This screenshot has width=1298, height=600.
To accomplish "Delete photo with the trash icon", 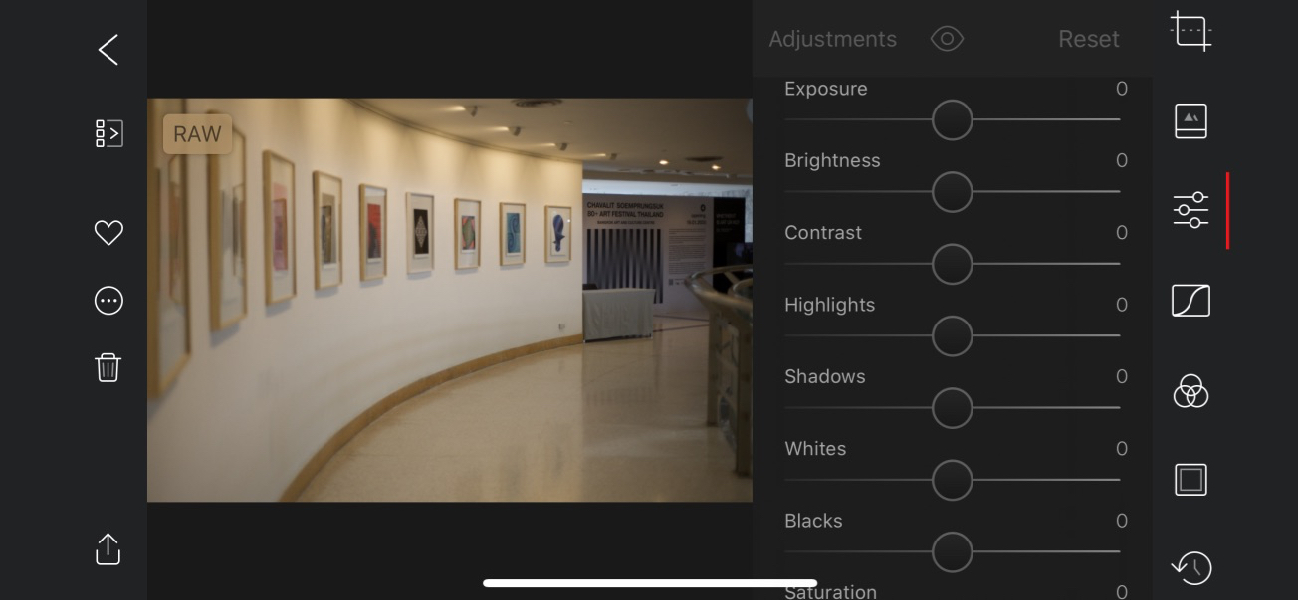I will 108,367.
